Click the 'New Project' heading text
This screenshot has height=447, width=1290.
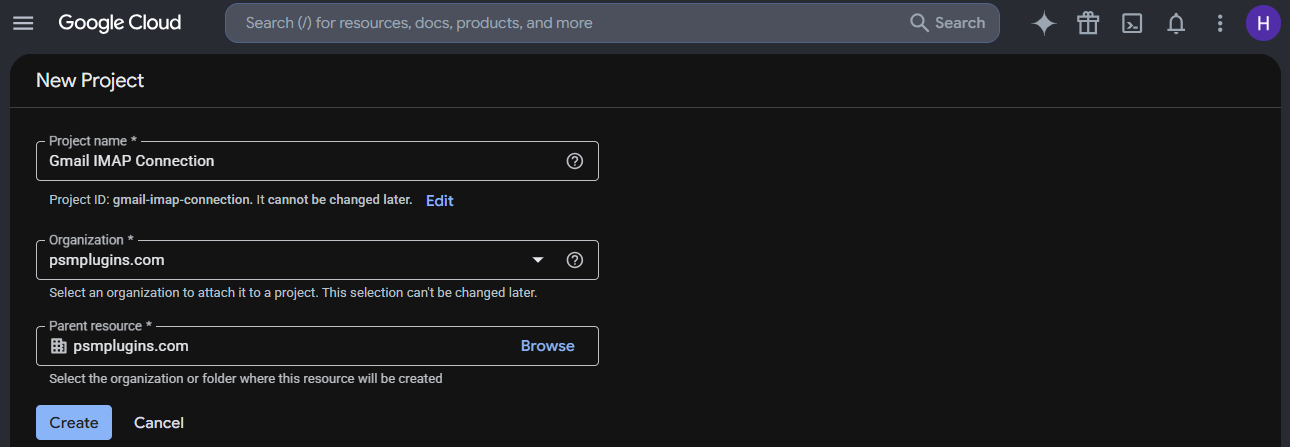click(90, 80)
